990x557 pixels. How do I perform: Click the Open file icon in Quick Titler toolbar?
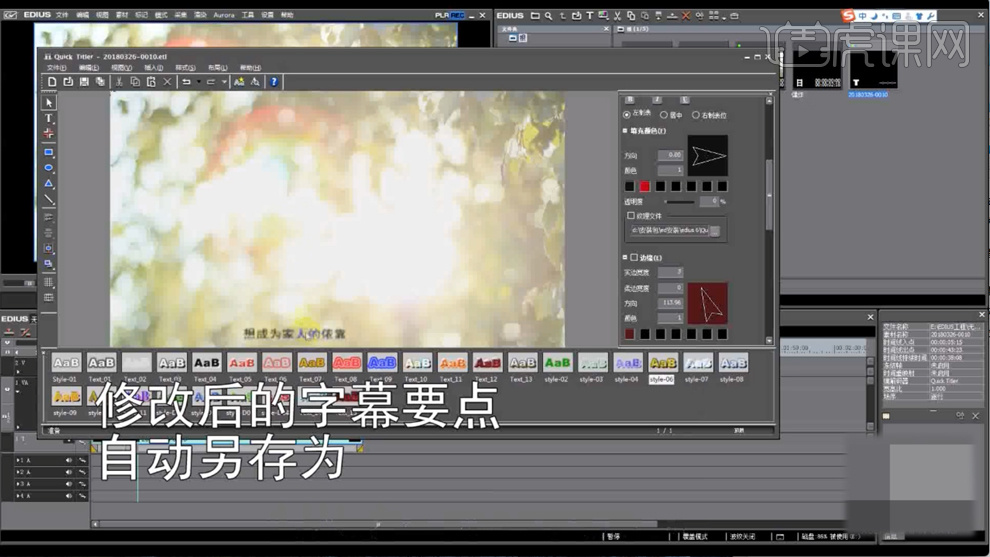pyautogui.click(x=68, y=81)
